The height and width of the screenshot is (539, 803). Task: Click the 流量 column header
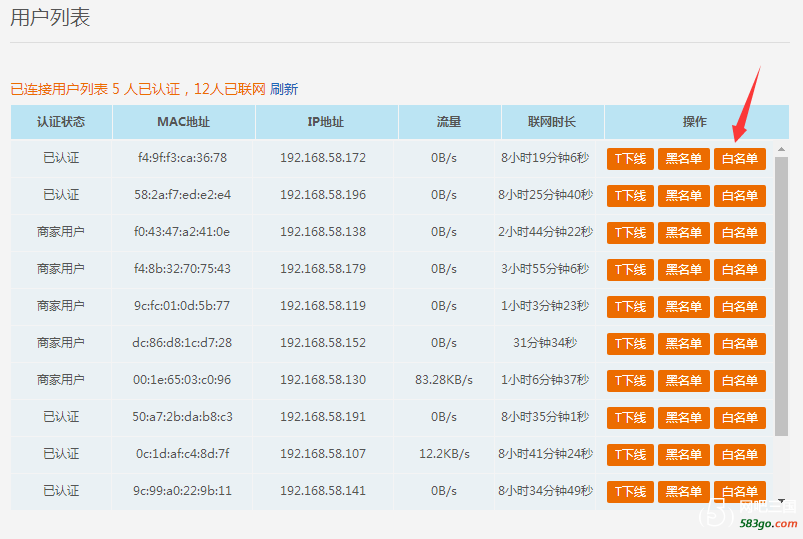click(x=449, y=122)
